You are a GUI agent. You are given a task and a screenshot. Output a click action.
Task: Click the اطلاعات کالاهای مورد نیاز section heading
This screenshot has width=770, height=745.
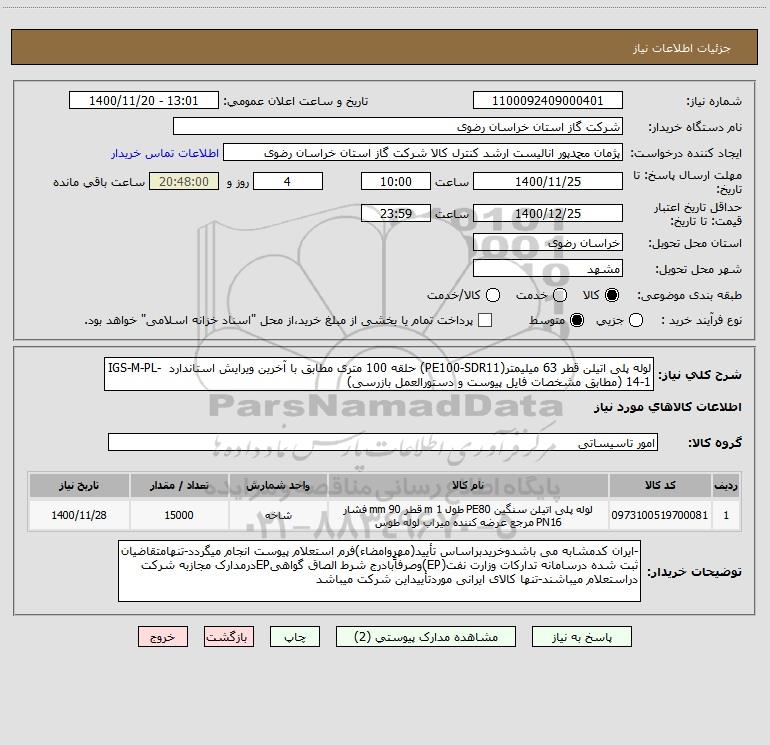667,407
